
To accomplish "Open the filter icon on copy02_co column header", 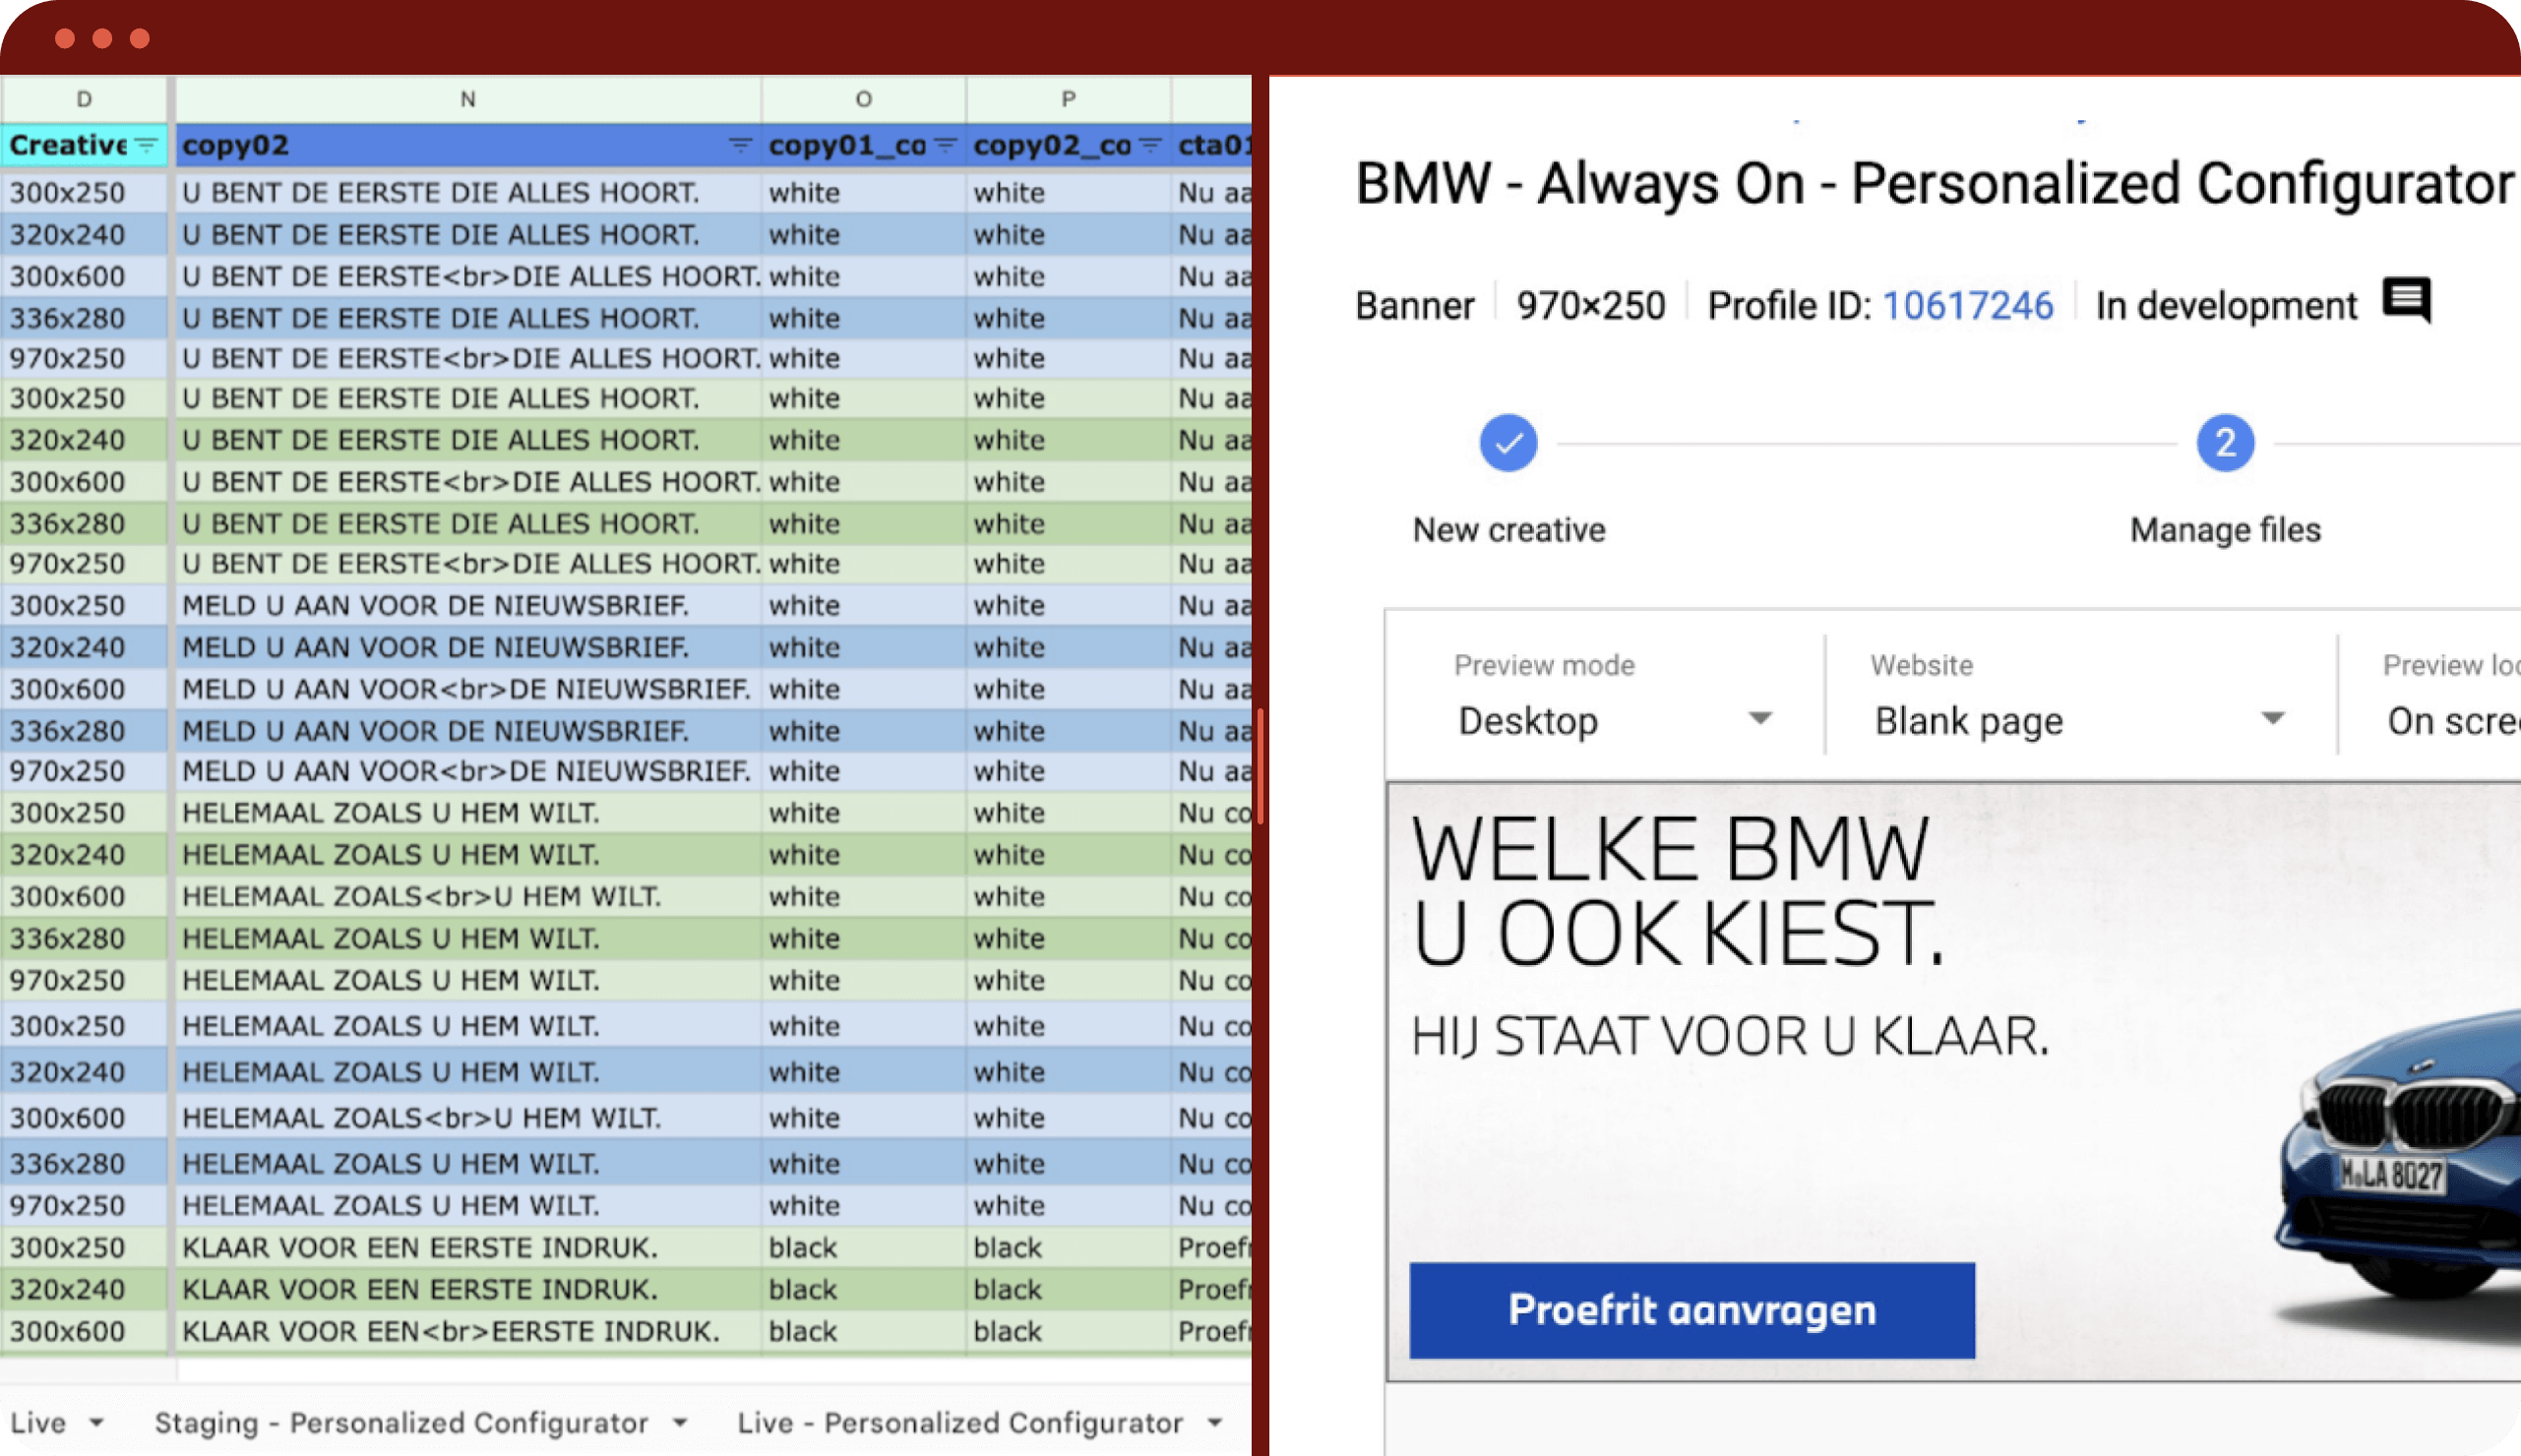I will [x=1150, y=145].
